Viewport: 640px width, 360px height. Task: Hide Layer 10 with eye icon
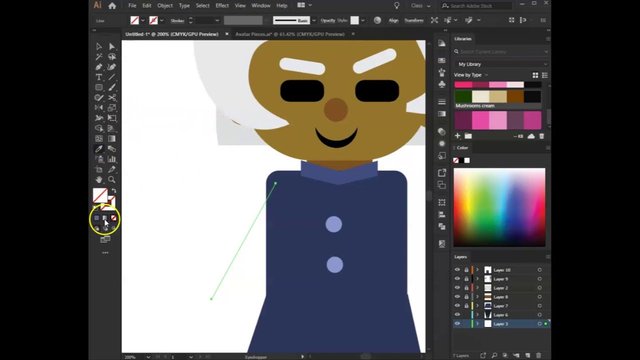click(x=457, y=270)
